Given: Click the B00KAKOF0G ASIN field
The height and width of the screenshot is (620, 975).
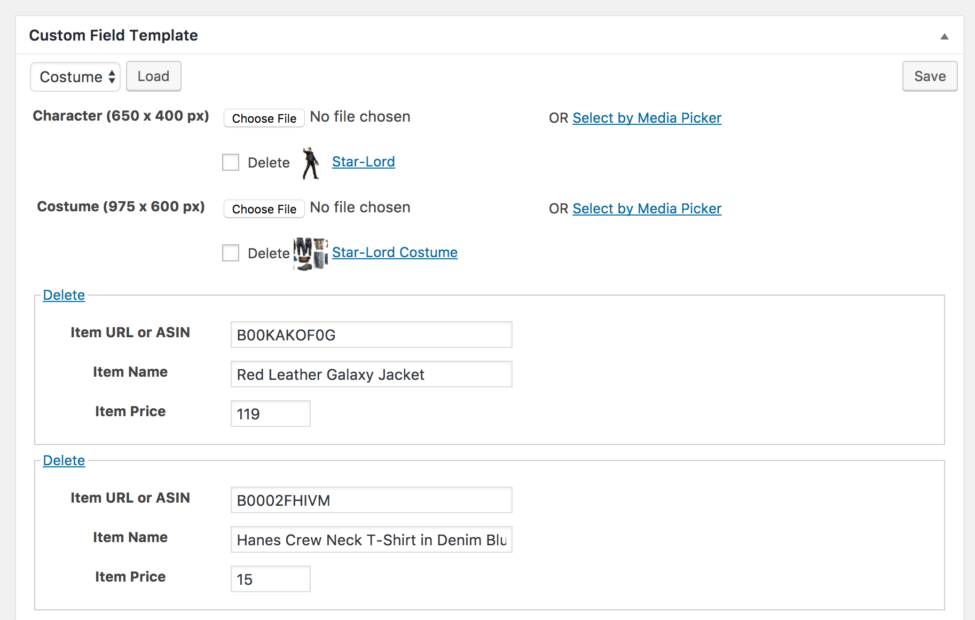Looking at the screenshot, I should point(371,335).
